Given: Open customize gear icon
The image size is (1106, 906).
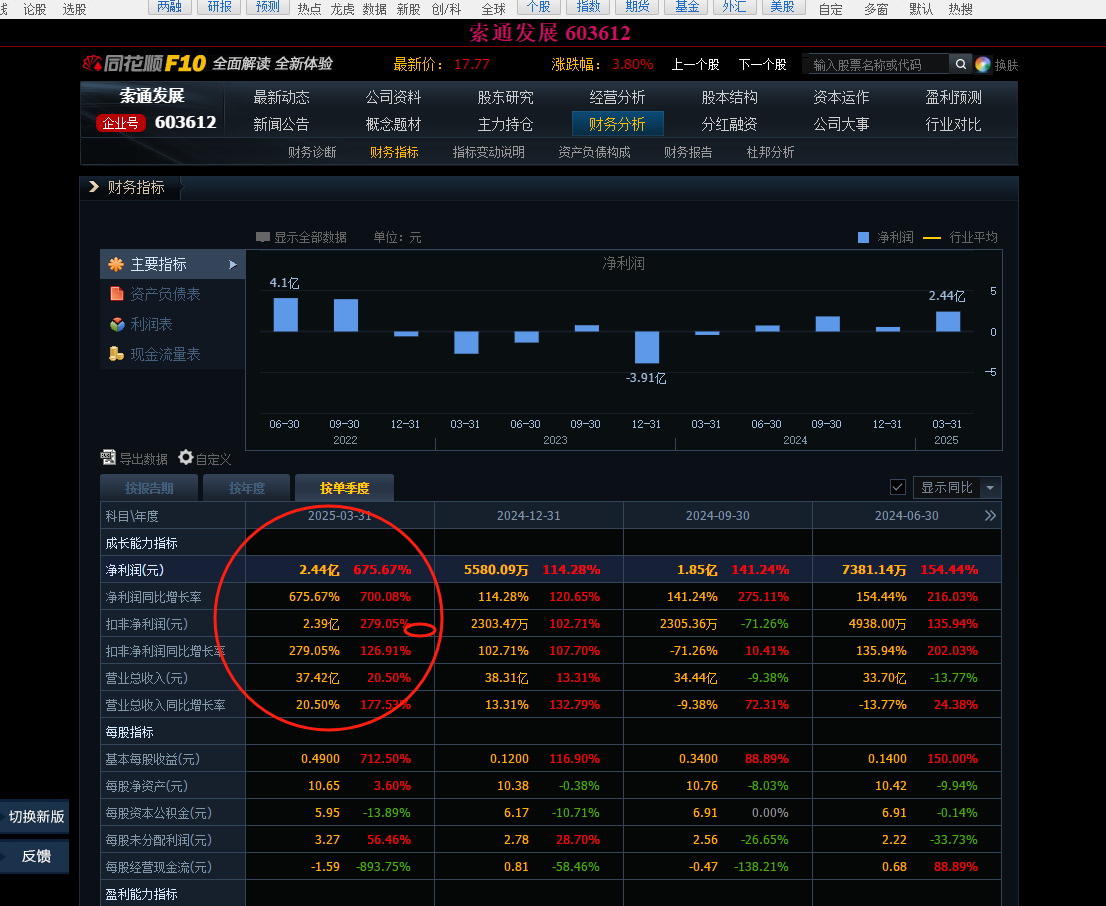Looking at the screenshot, I should (x=186, y=457).
